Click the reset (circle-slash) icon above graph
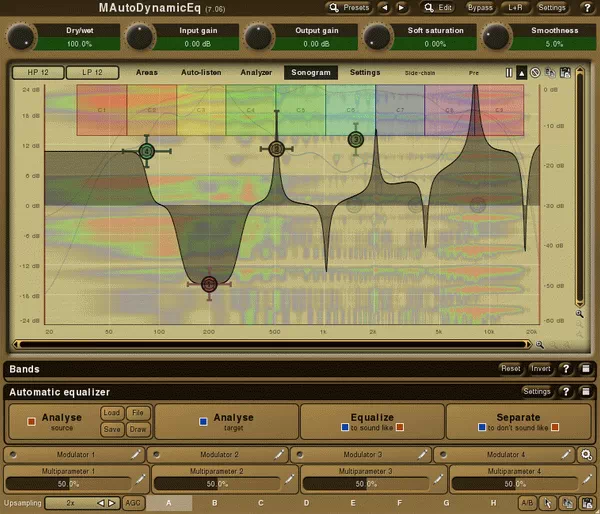This screenshot has width=600, height=514. [535, 73]
